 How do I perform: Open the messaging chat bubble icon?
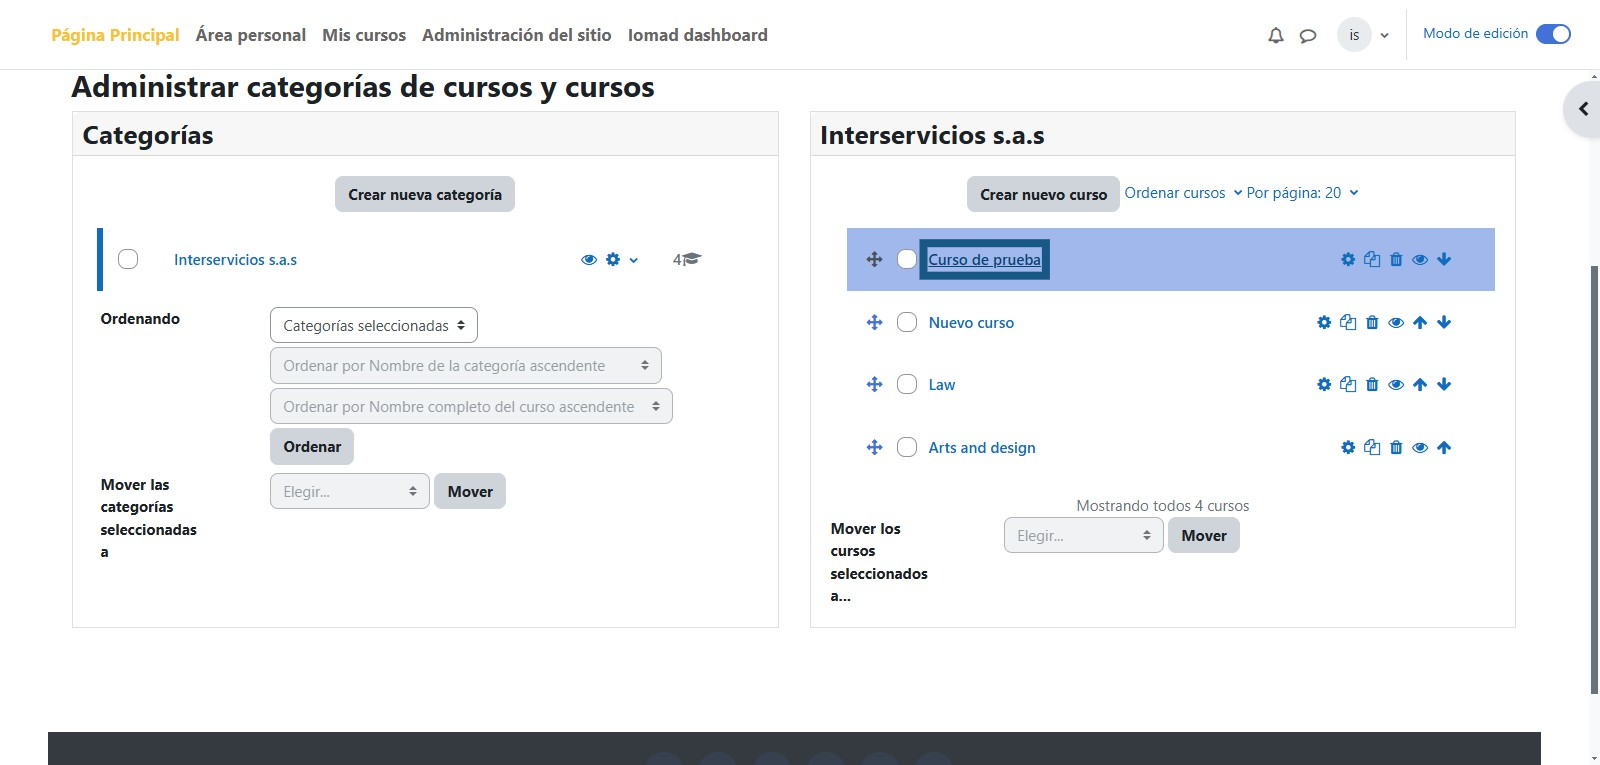(1307, 36)
